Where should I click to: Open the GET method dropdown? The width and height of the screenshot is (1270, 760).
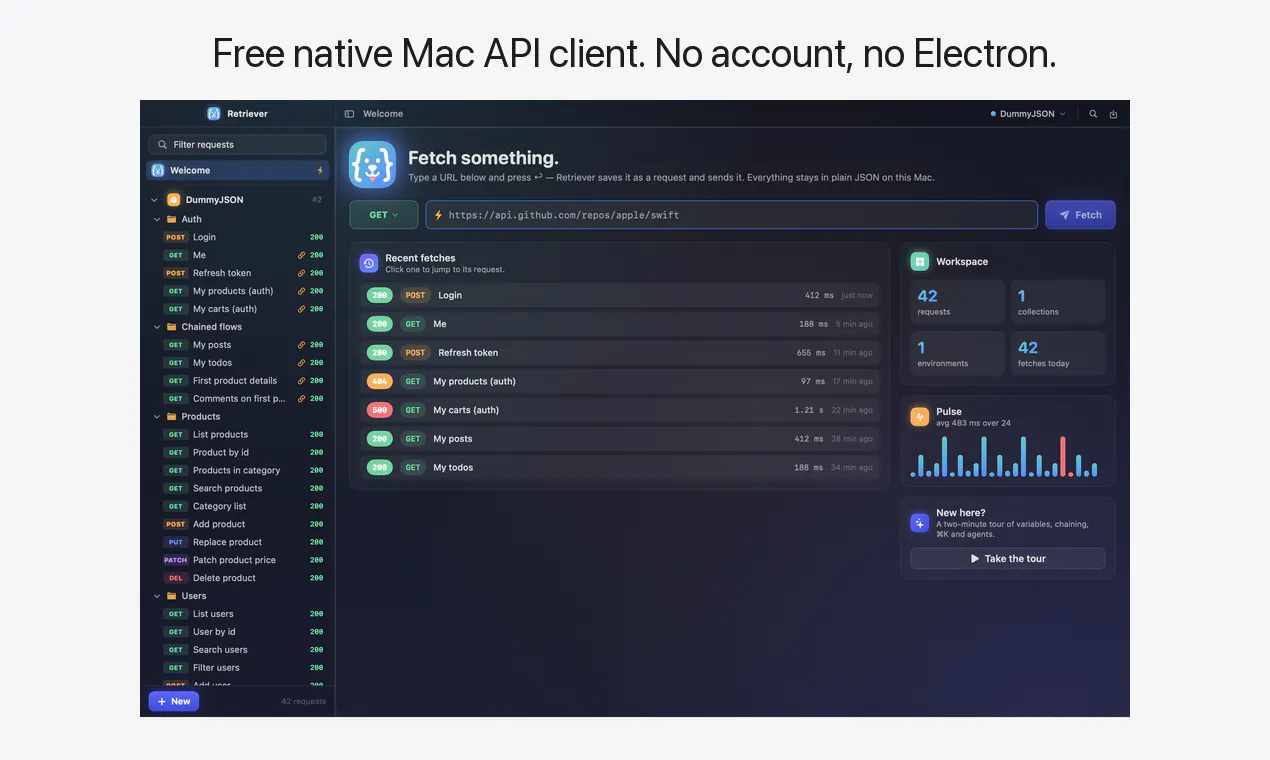click(x=384, y=215)
